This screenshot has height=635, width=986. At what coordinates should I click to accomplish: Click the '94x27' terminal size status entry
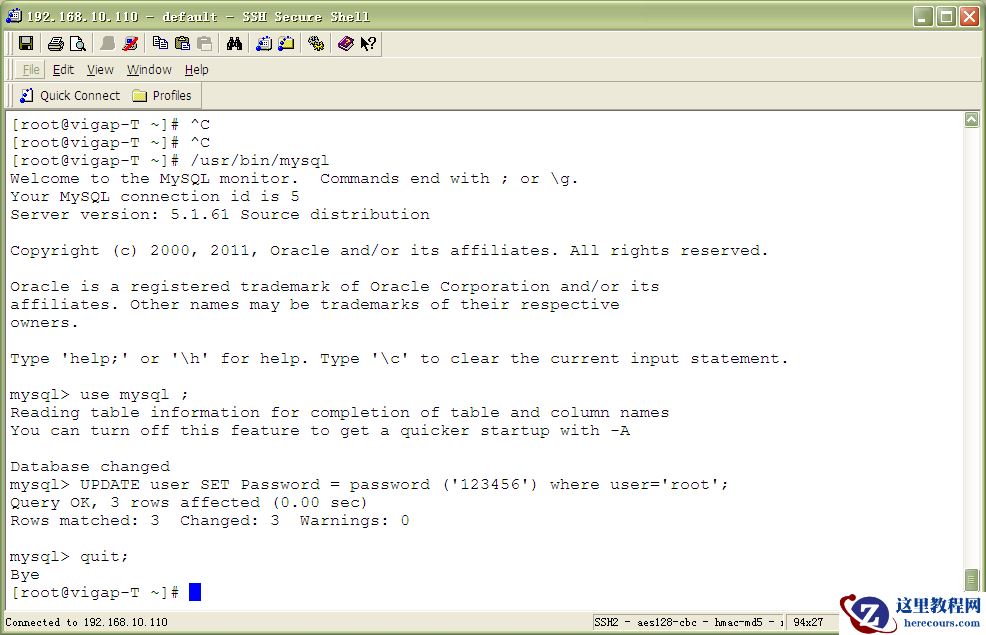tap(808, 622)
